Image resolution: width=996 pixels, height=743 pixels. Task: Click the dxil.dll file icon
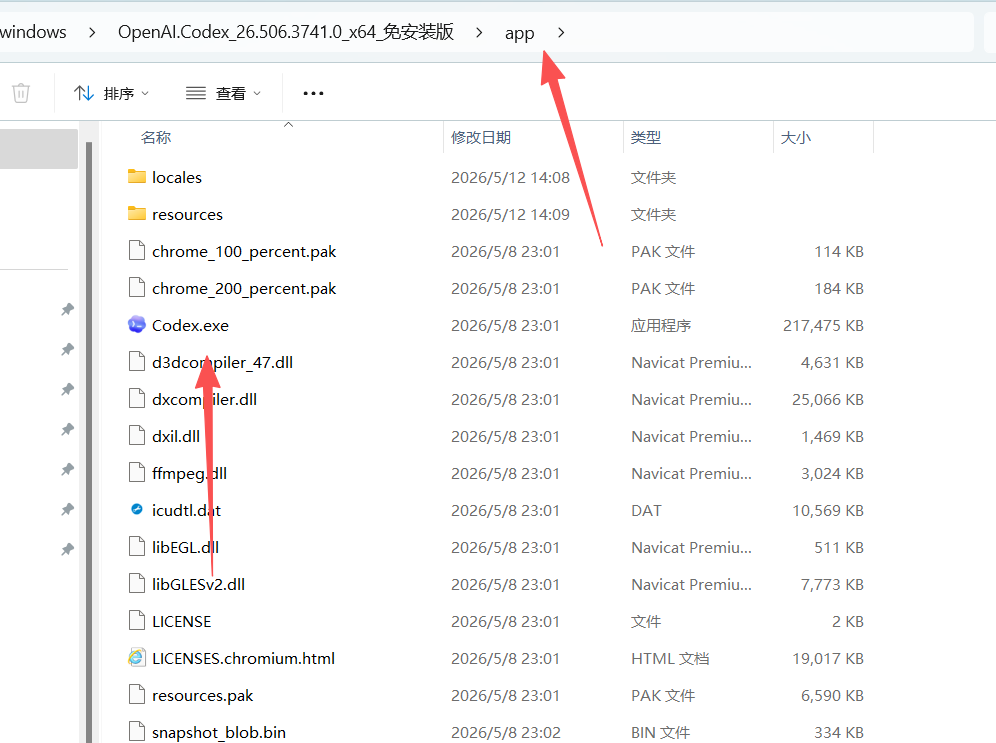pos(137,436)
